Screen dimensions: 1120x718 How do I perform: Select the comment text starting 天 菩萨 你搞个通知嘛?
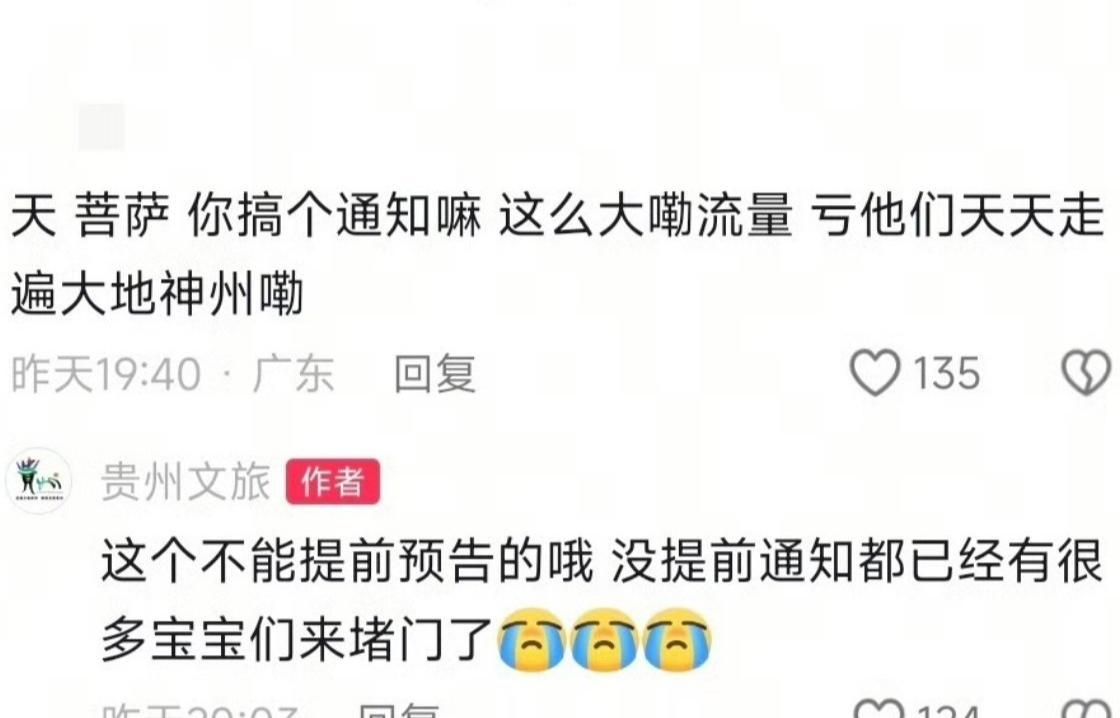pyautogui.click(x=557, y=255)
